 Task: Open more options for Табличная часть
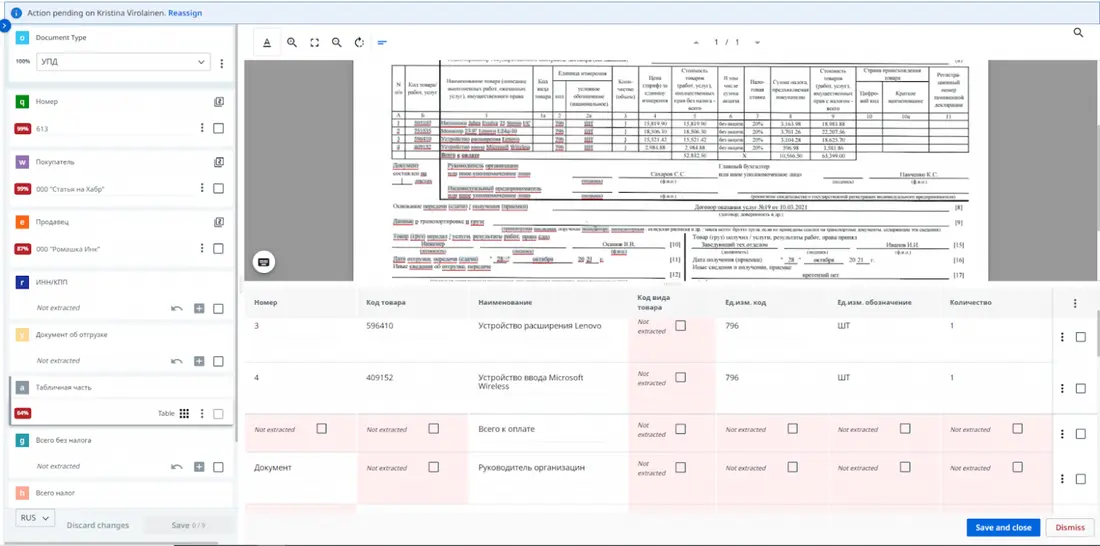202,413
